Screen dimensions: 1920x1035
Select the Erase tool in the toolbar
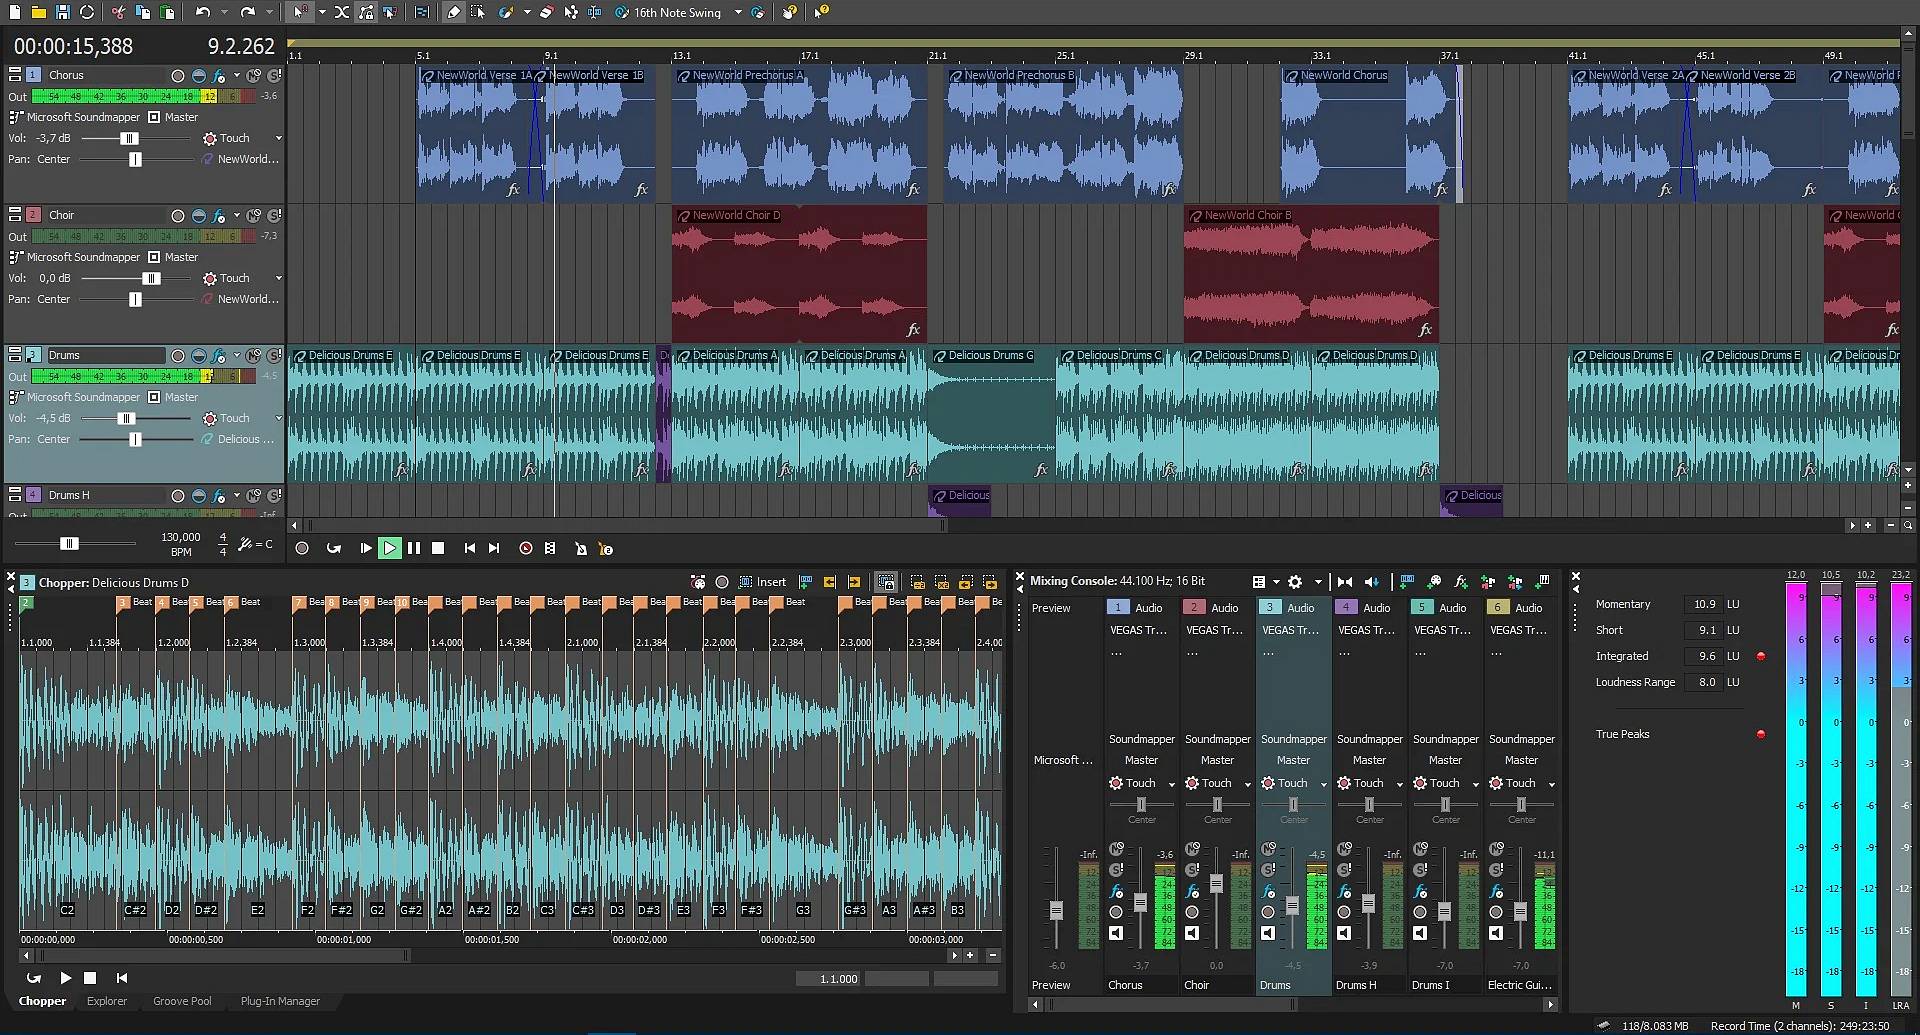pos(547,12)
